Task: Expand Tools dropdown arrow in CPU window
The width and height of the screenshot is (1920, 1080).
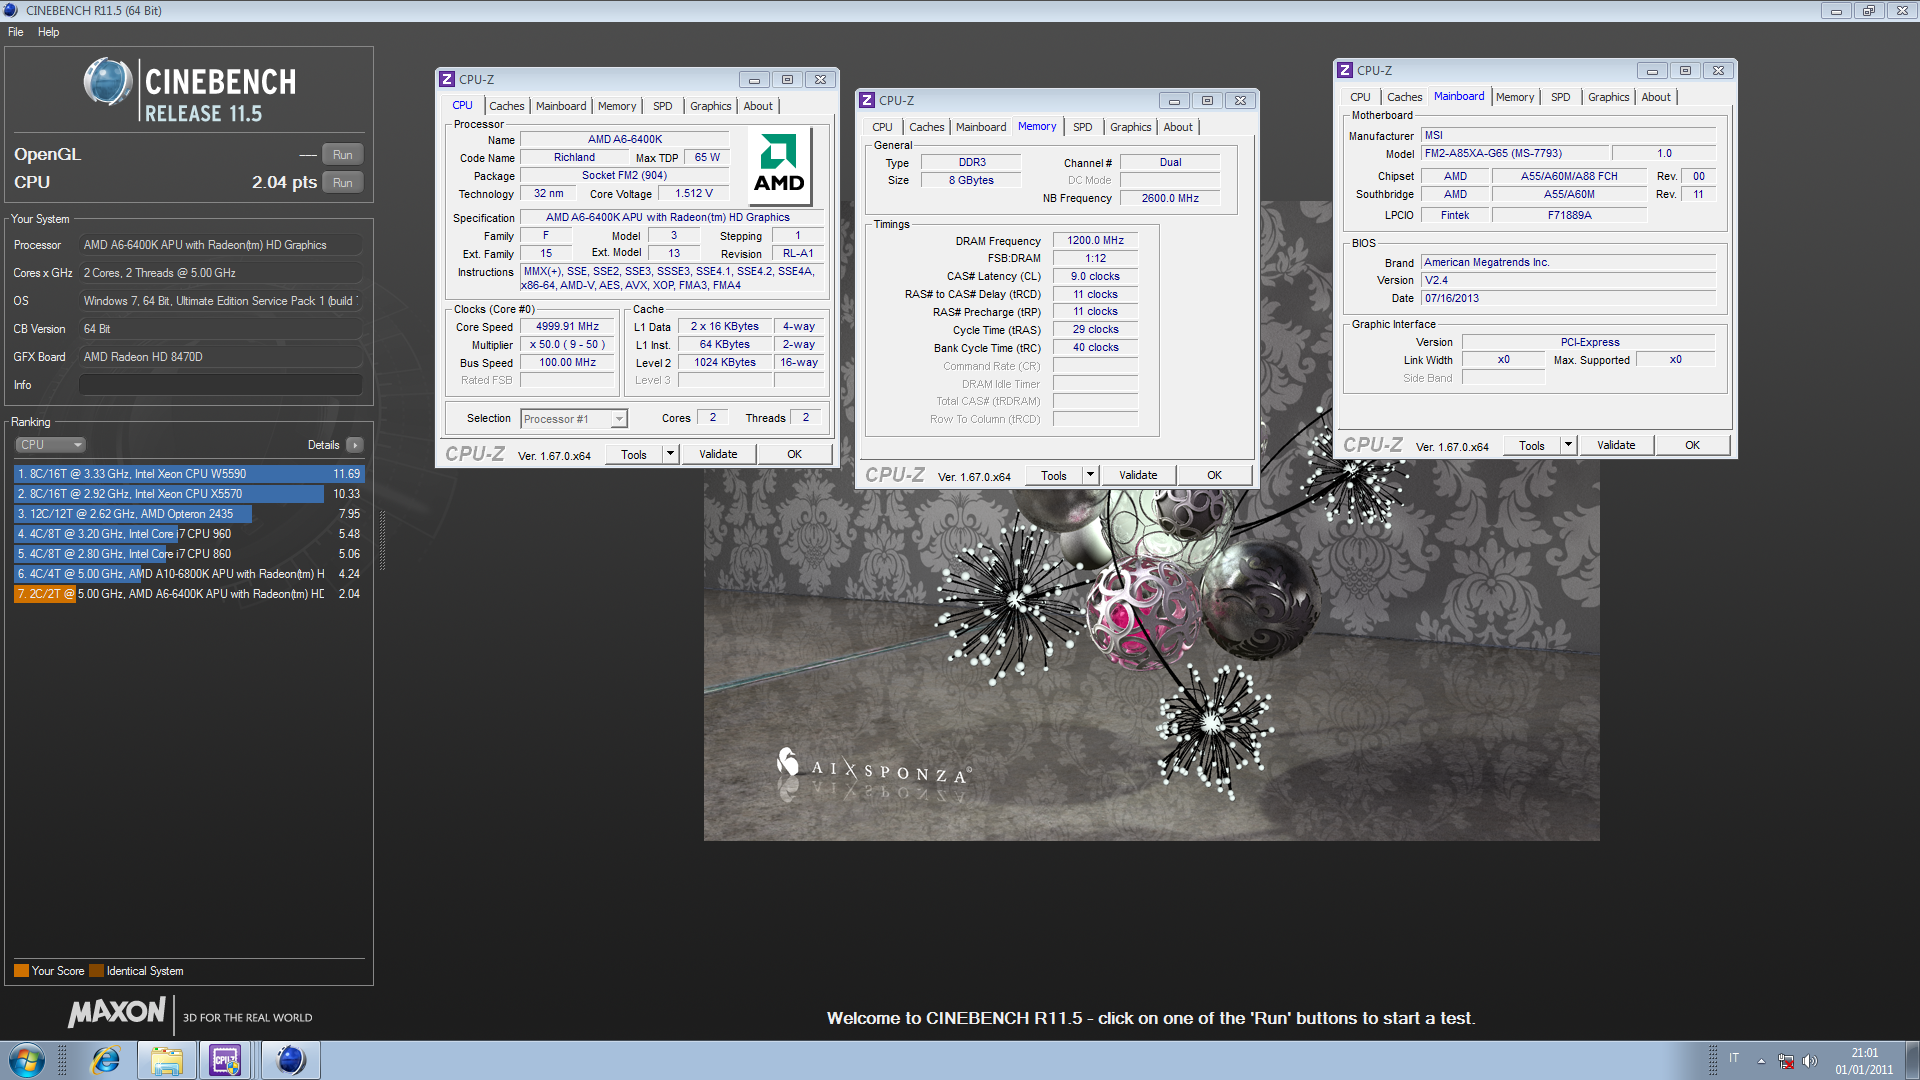Action: [670, 454]
